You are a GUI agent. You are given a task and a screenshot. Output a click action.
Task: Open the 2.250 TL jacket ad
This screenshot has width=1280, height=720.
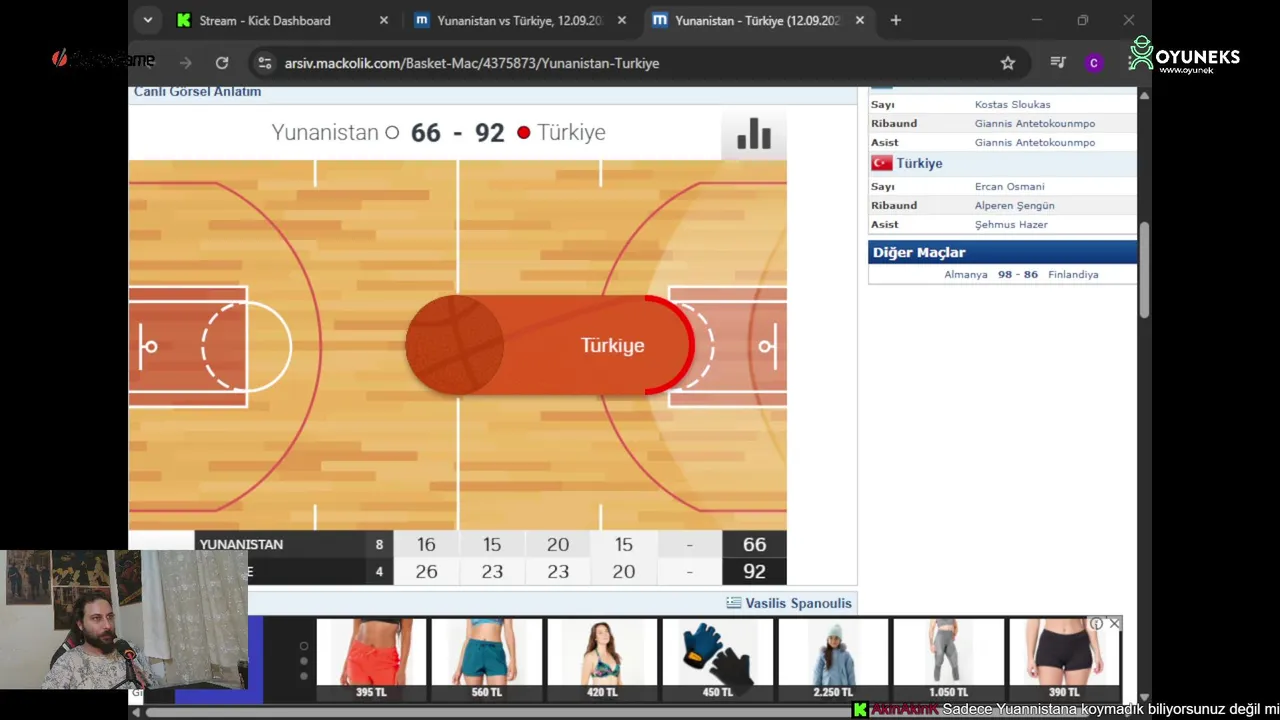[x=833, y=658]
